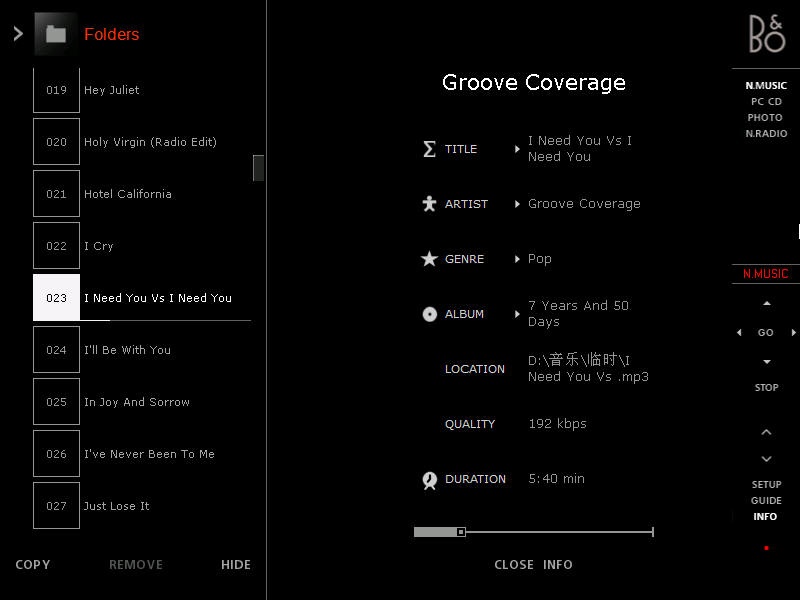The width and height of the screenshot is (800, 600).
Task: Click the Duration clock icon
Action: (429, 481)
